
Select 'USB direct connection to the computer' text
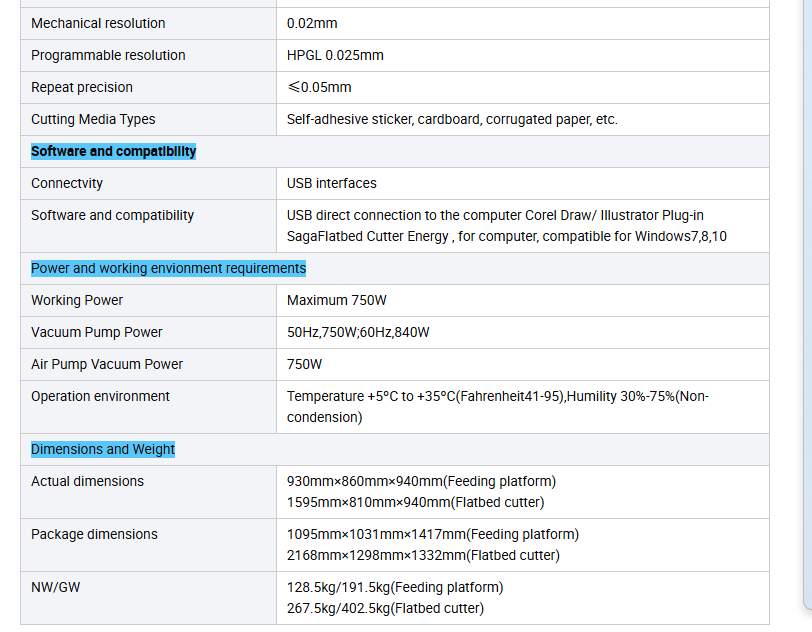(404, 215)
